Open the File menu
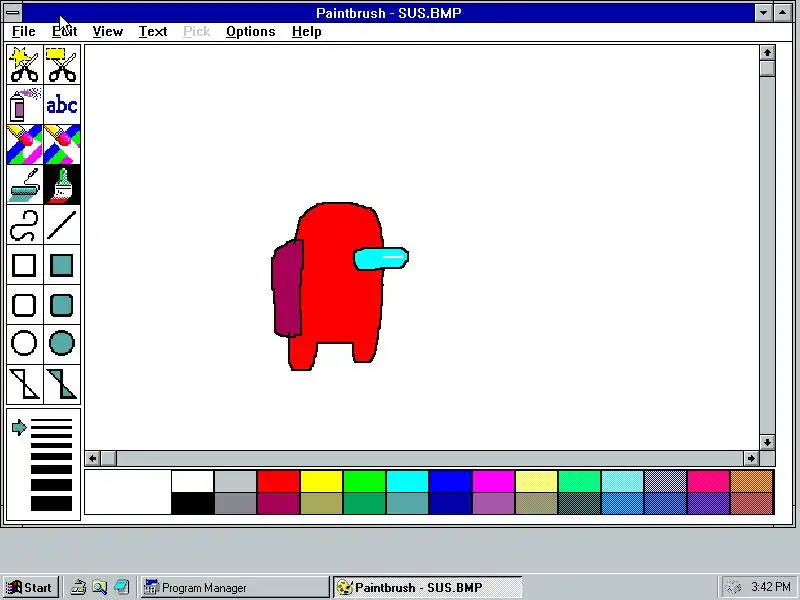Image resolution: width=800 pixels, height=600 pixels. (x=23, y=32)
